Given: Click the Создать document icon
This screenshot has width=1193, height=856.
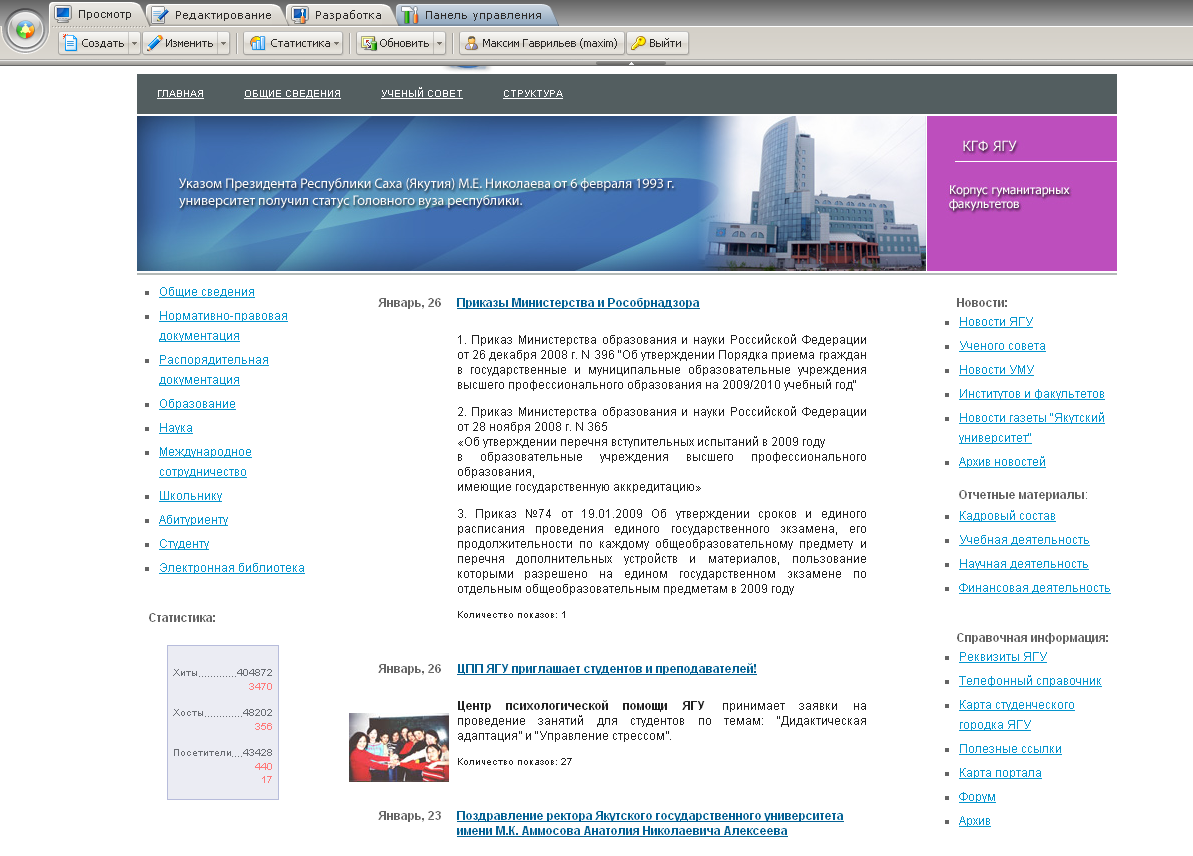Looking at the screenshot, I should [x=70, y=43].
